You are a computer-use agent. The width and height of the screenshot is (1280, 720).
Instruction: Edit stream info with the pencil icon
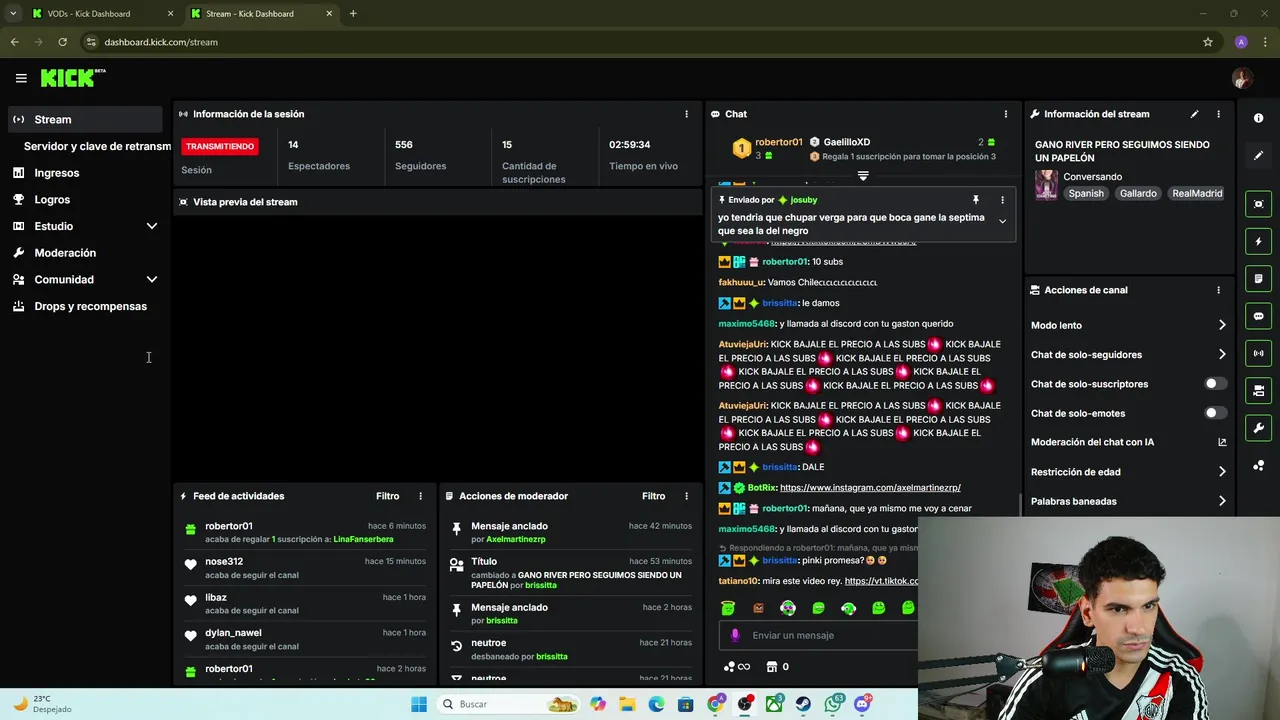click(x=1194, y=114)
